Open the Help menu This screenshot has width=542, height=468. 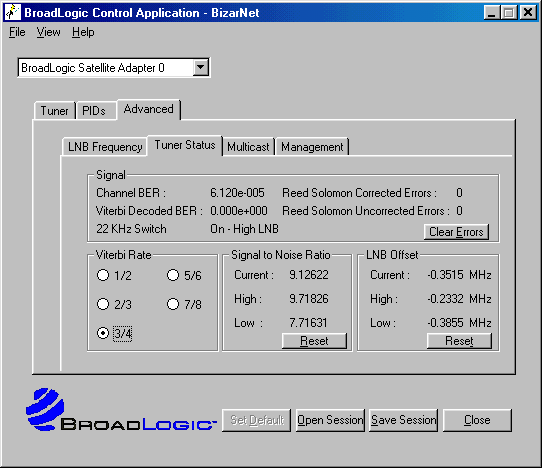coord(83,32)
